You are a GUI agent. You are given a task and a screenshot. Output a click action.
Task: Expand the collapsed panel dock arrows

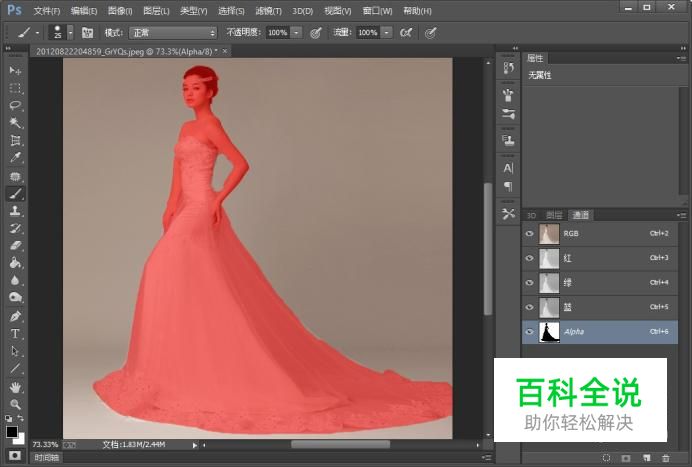[x=515, y=48]
